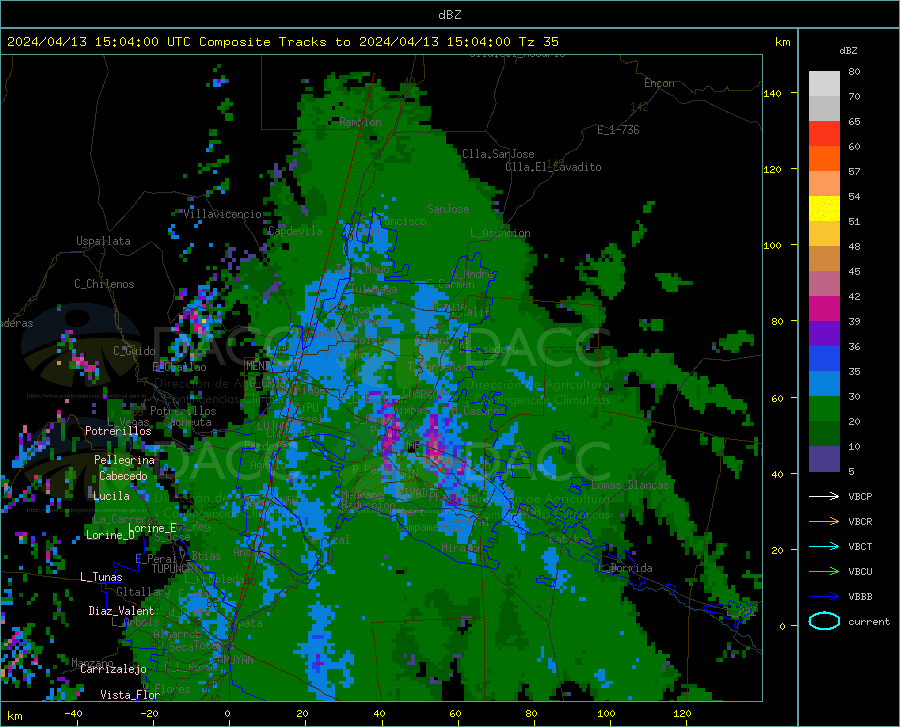Click the Cabecedo station label
This screenshot has width=900, height=727.
coord(123,476)
